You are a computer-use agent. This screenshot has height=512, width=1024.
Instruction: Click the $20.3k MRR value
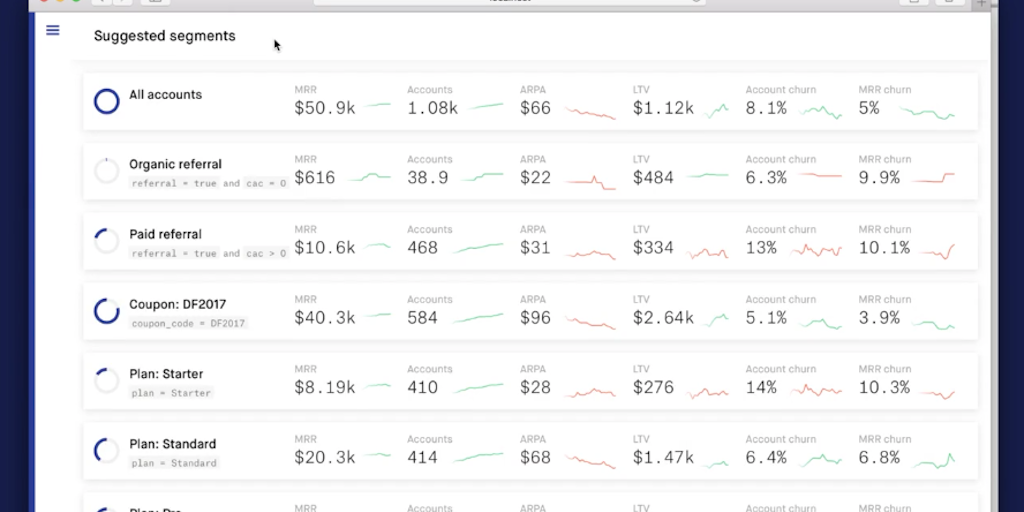point(325,458)
